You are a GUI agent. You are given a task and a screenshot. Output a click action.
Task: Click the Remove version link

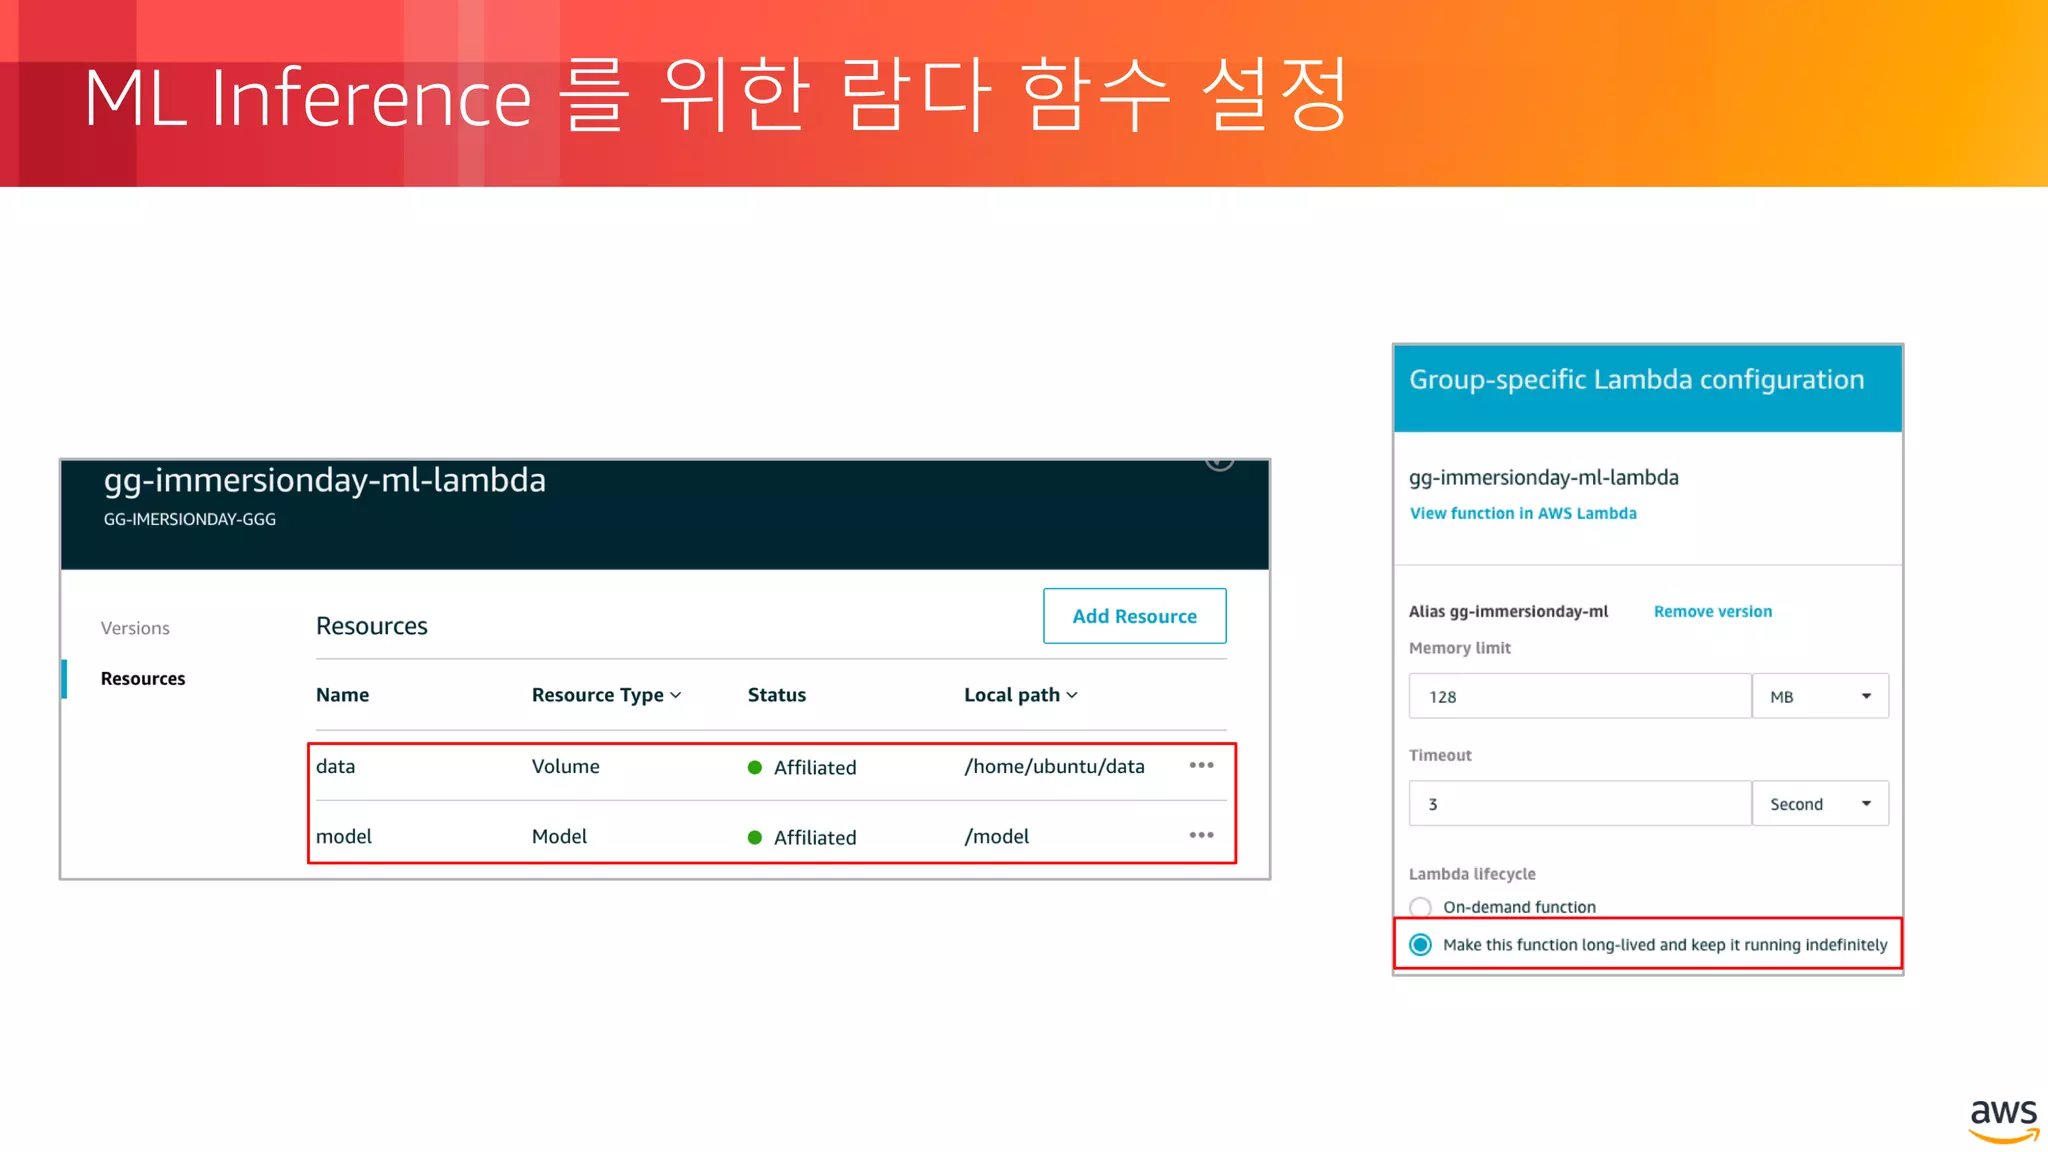pyautogui.click(x=1712, y=611)
